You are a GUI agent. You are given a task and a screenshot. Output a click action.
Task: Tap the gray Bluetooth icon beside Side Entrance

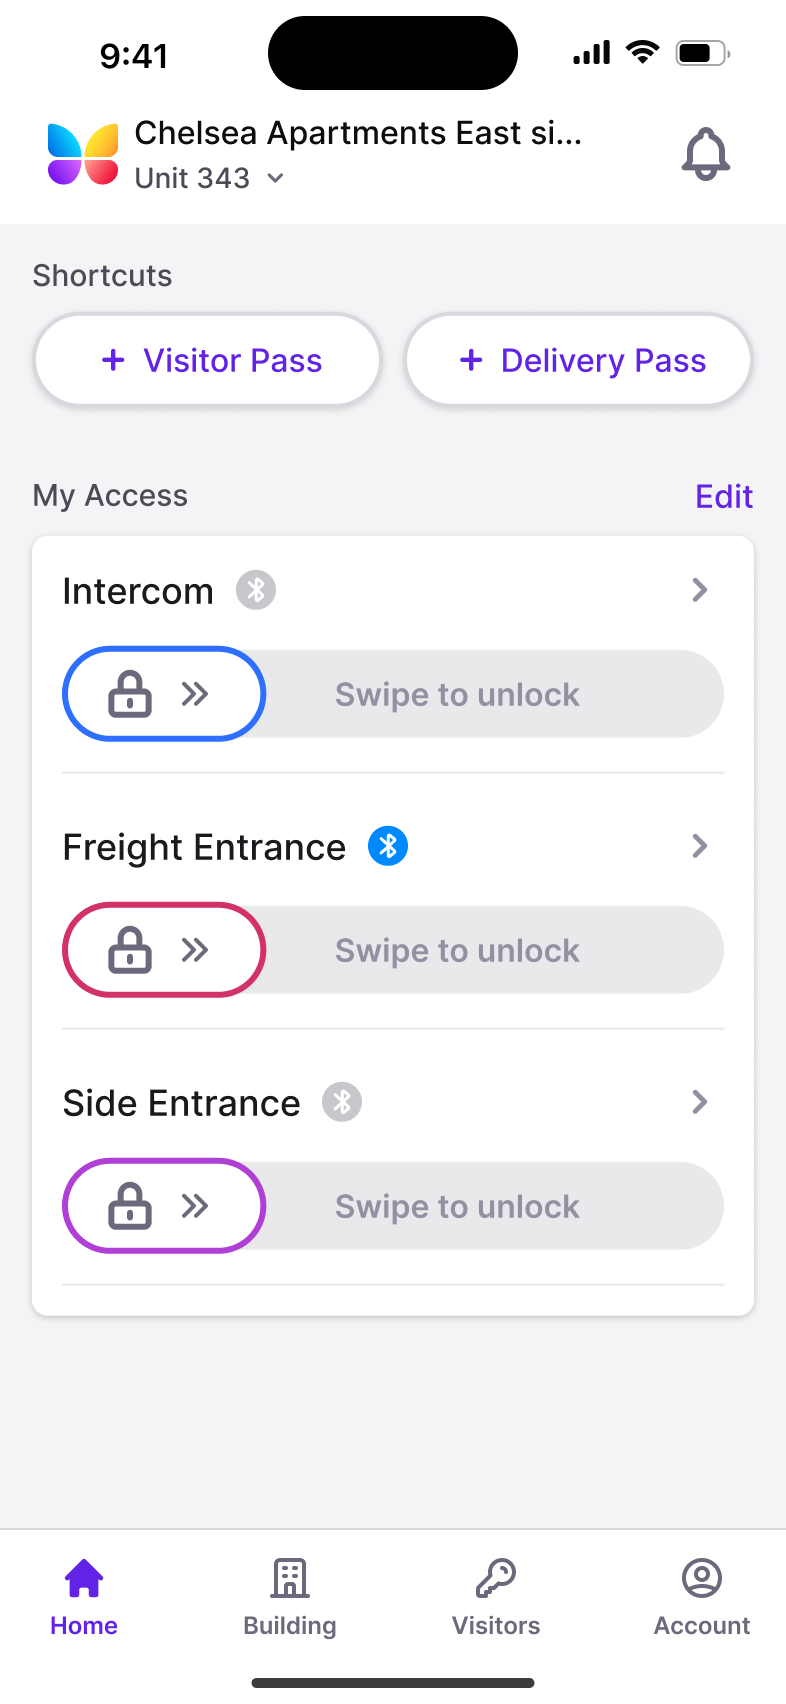(x=342, y=1102)
